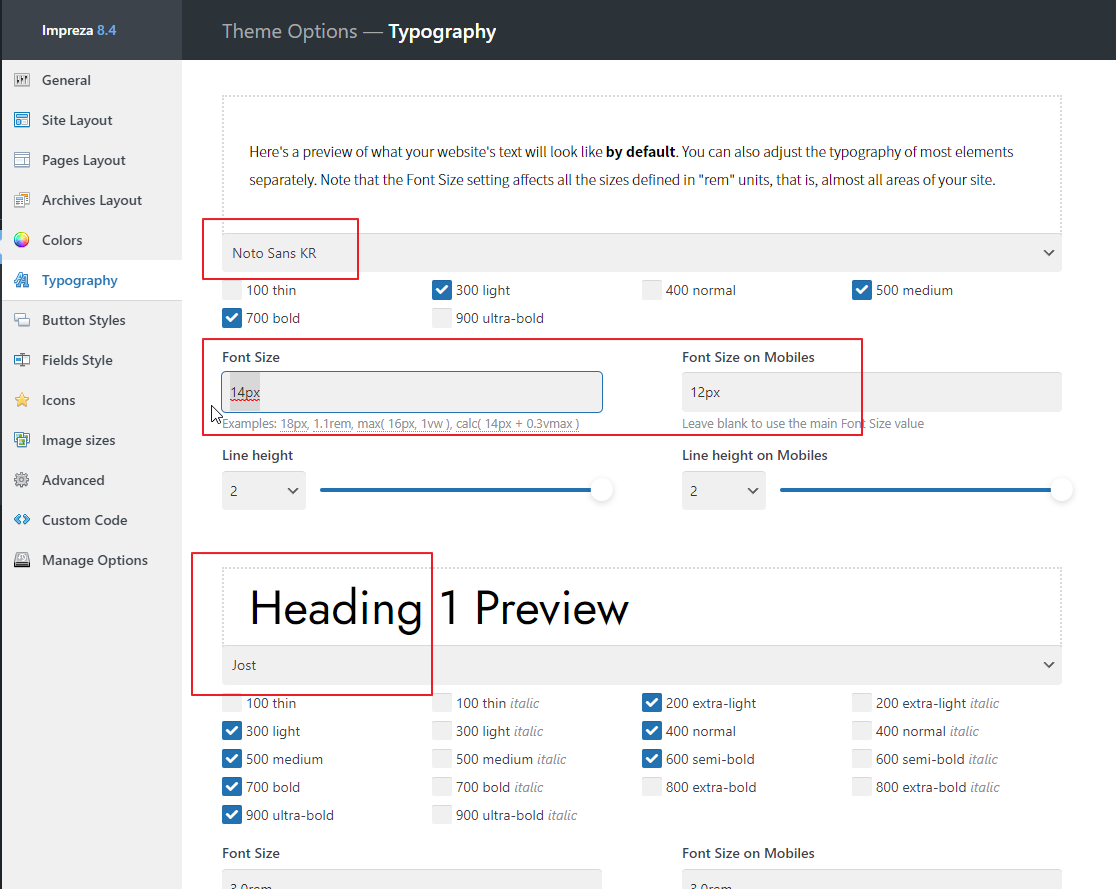Click the Custom Code brackets icon
This screenshot has height=889, width=1116.
click(x=22, y=520)
